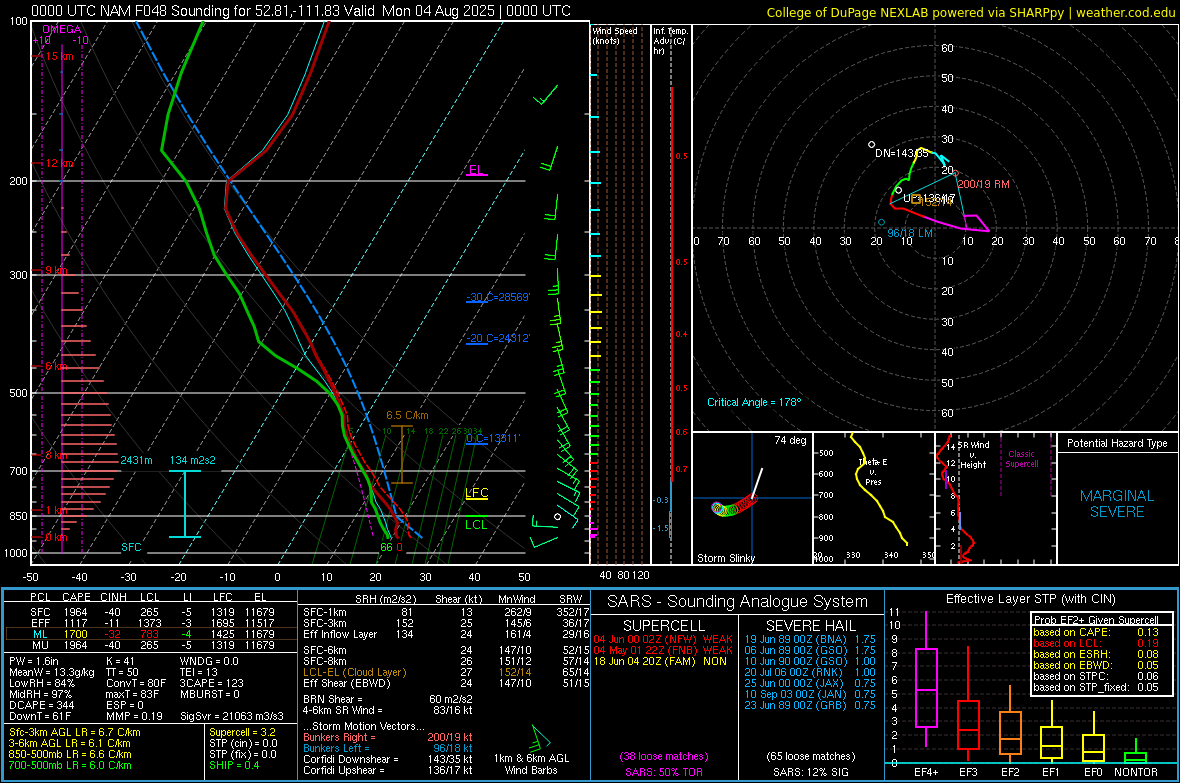1180x783 pixels.
Task: Select the highlighted ML parcel row
Action: click(x=152, y=634)
